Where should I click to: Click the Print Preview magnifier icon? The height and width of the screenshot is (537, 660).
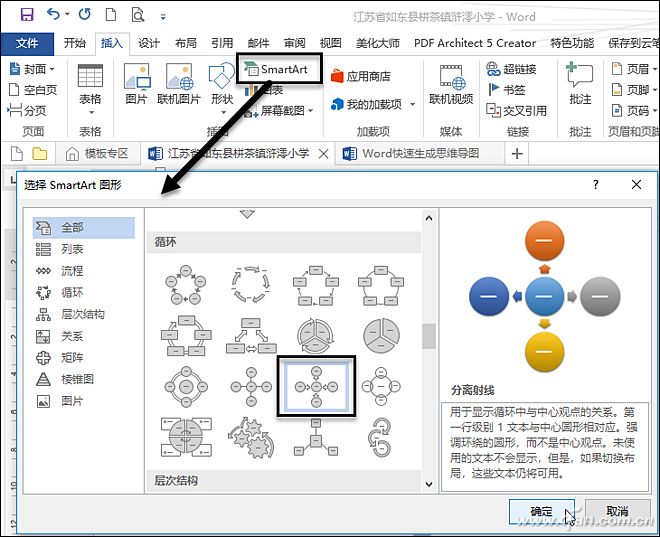click(x=138, y=15)
